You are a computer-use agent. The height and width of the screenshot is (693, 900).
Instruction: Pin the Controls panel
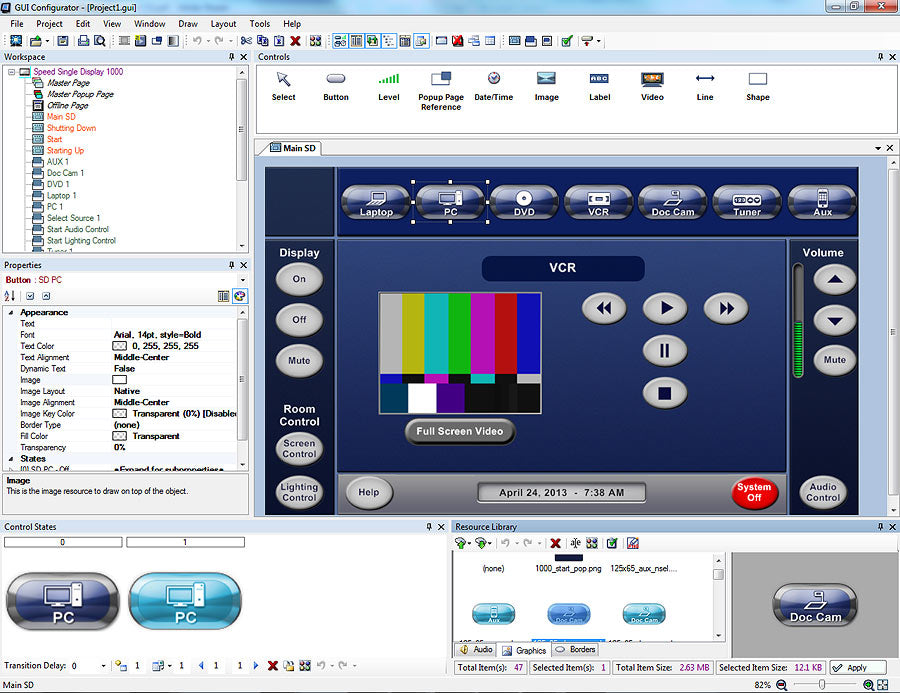click(880, 57)
